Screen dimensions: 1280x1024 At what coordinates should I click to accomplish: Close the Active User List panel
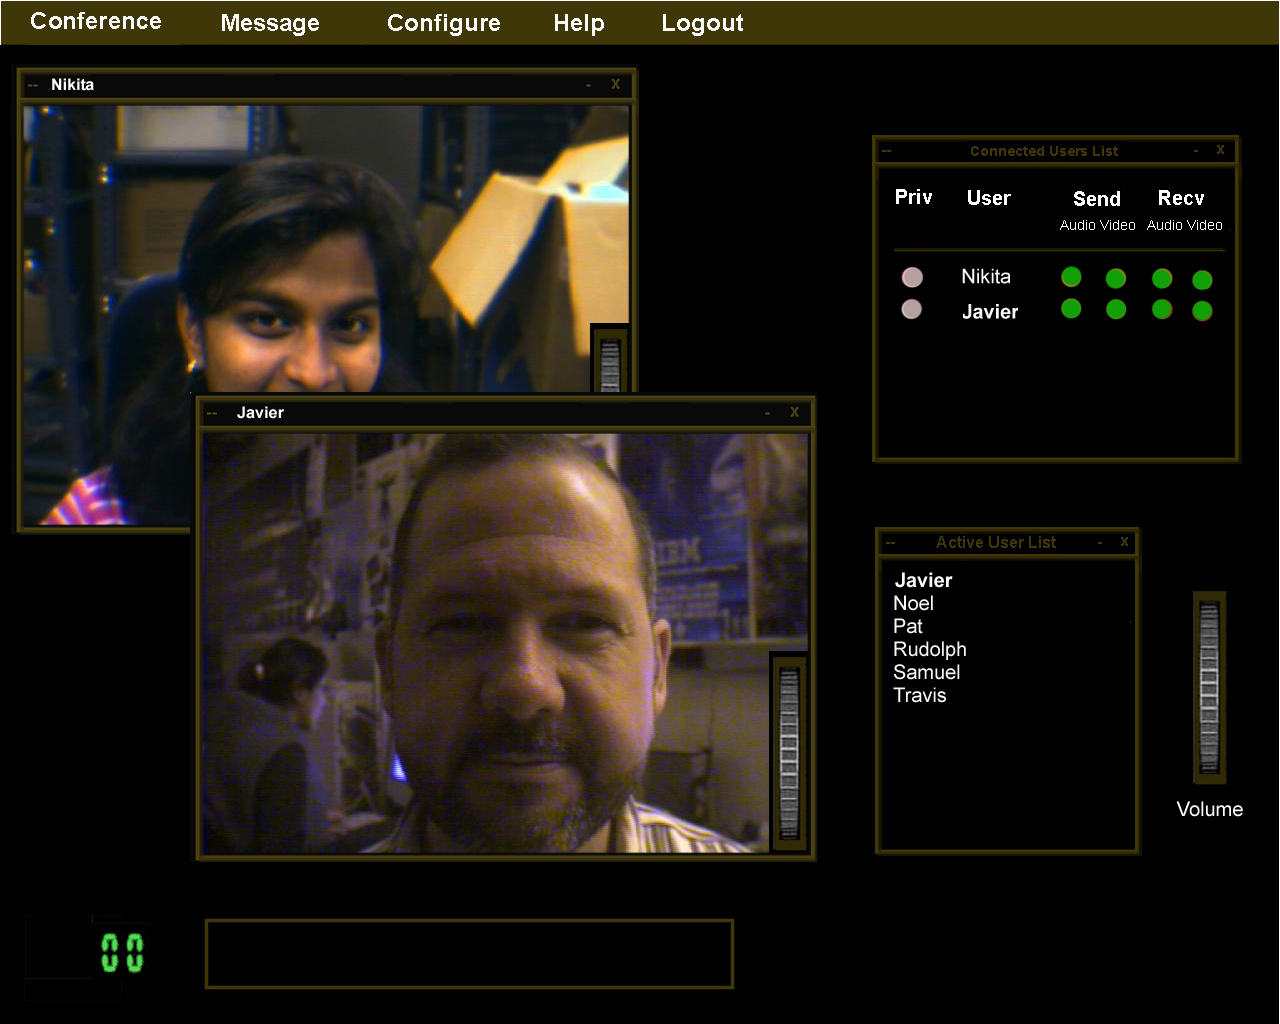click(x=1124, y=542)
